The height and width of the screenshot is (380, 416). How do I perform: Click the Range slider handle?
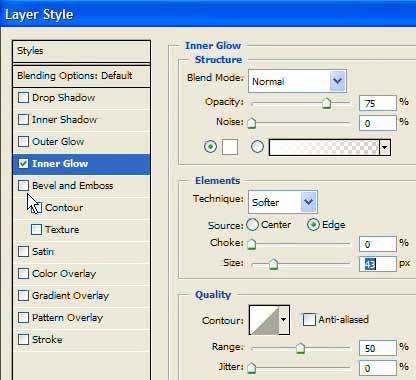300,348
